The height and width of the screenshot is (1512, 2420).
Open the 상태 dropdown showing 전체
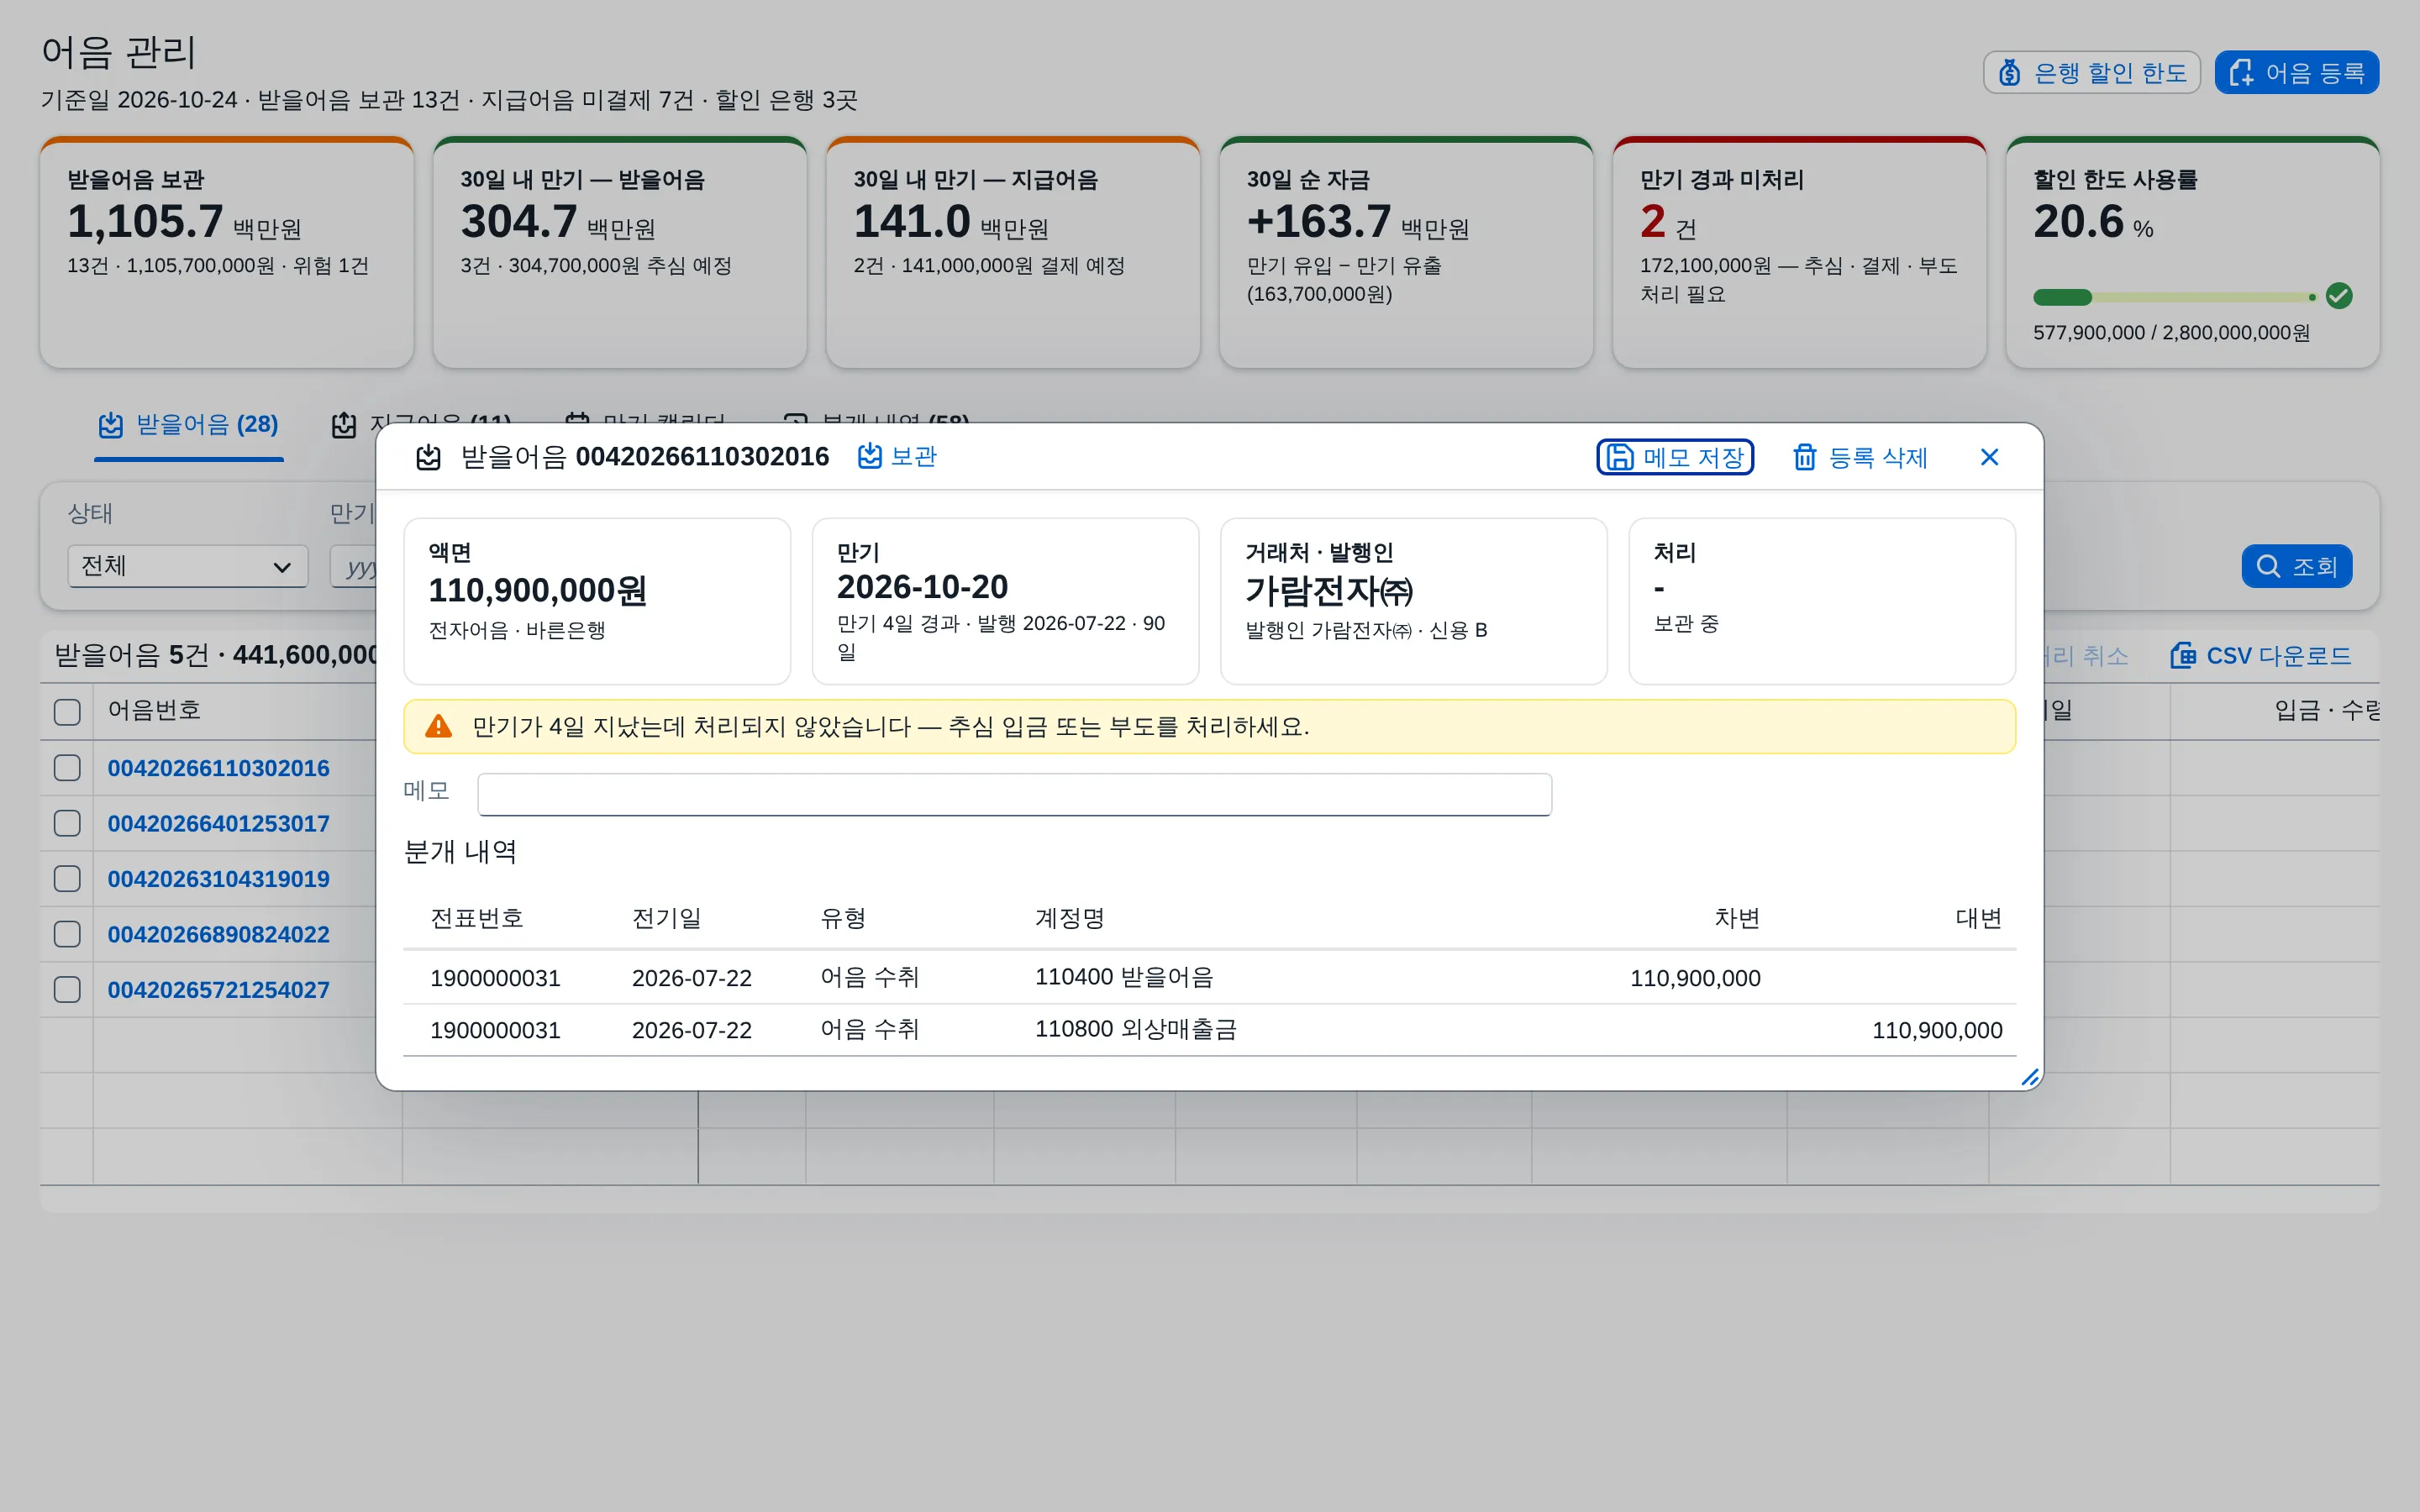[x=188, y=566]
